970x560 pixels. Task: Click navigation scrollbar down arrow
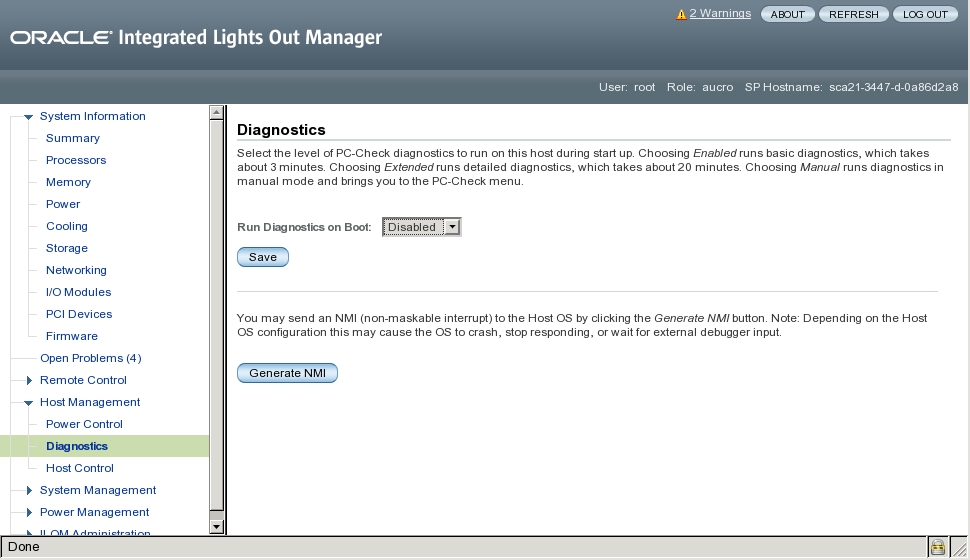216,527
